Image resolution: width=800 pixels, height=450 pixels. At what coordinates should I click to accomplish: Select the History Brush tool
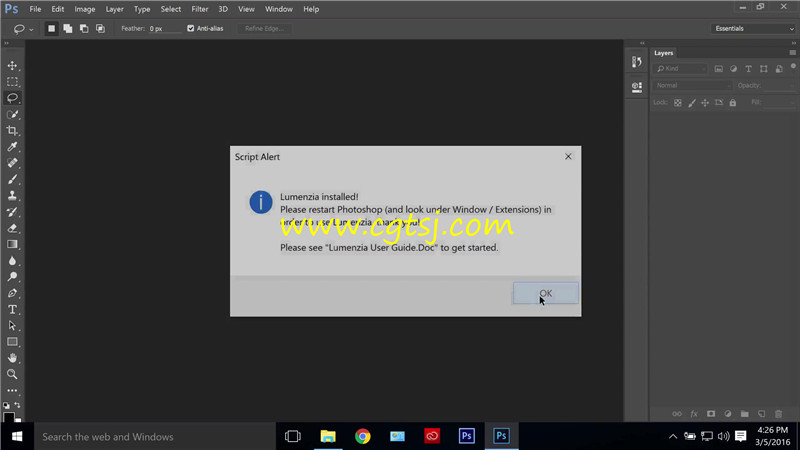(12, 212)
